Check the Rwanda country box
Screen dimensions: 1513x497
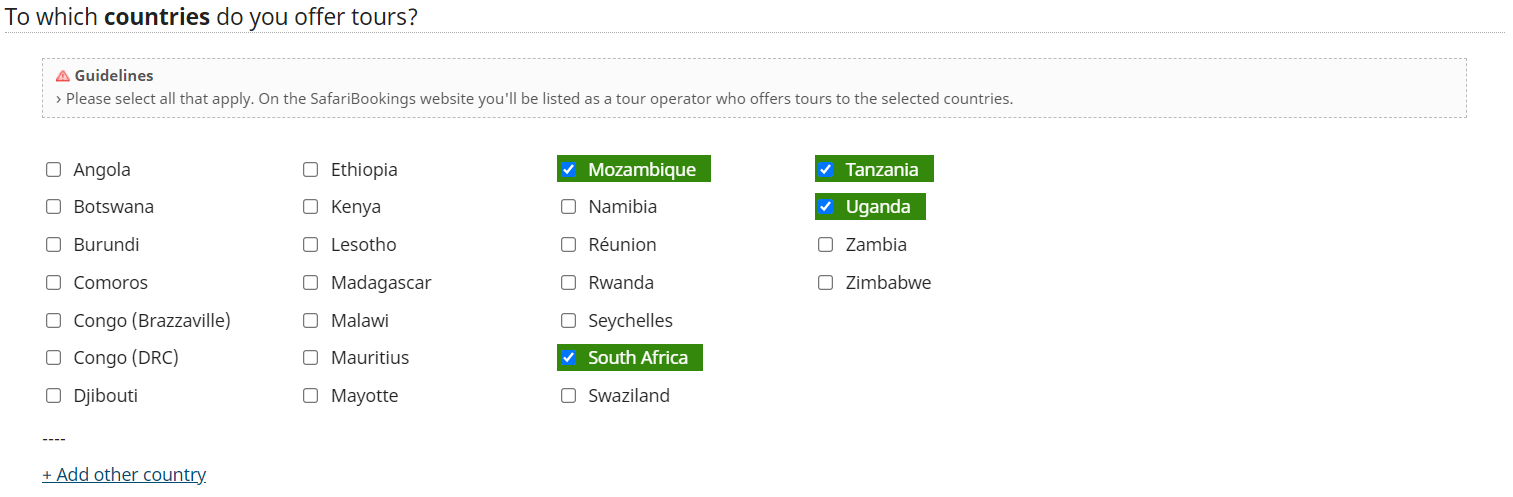click(569, 283)
